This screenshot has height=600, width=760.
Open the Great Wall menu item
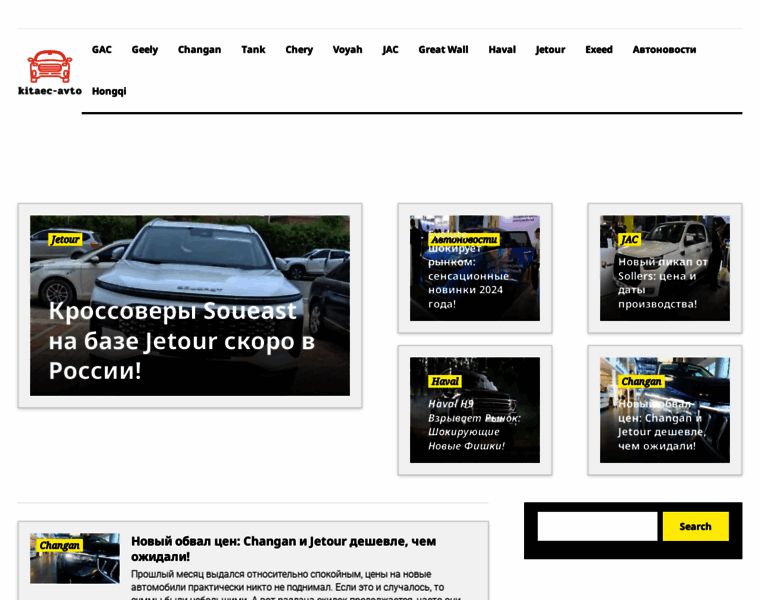click(443, 49)
